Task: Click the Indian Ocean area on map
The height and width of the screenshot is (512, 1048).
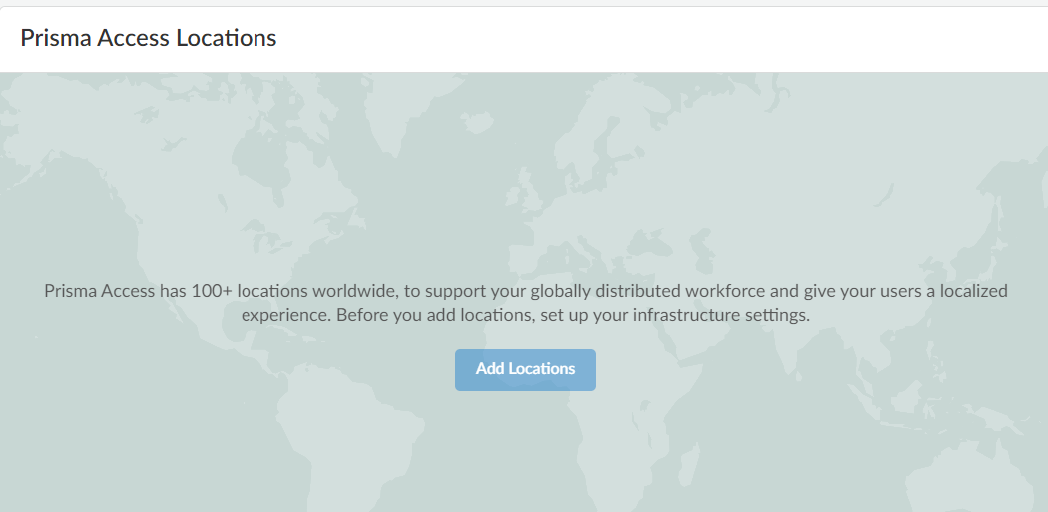Action: [x=800, y=450]
